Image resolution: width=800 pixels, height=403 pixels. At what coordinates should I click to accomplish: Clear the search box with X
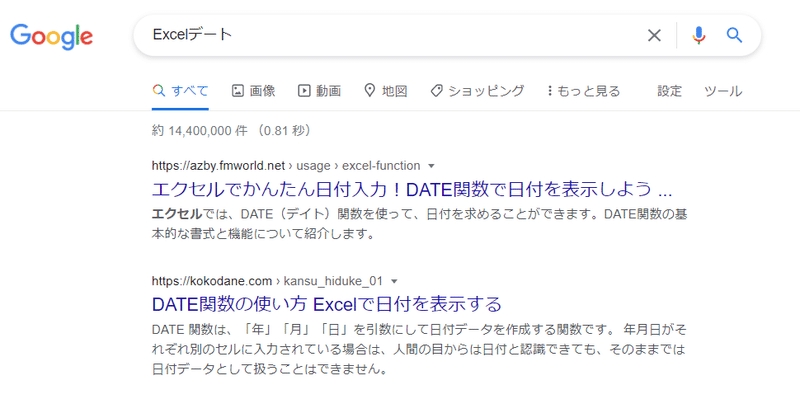(x=654, y=35)
